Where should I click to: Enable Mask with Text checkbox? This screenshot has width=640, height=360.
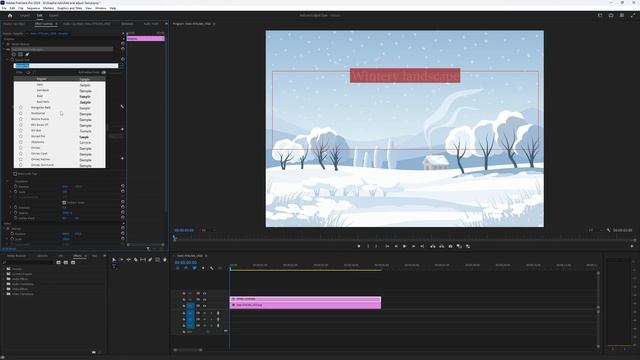(15, 173)
